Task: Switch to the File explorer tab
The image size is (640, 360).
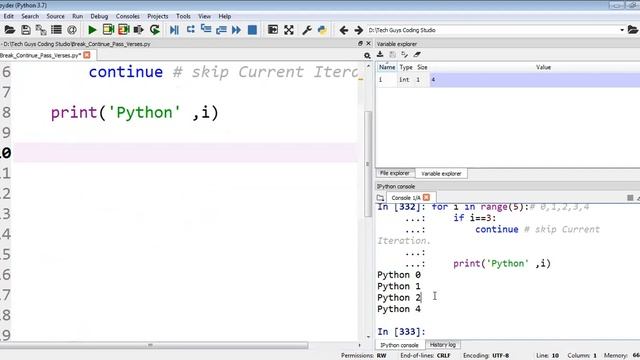Action: point(395,173)
